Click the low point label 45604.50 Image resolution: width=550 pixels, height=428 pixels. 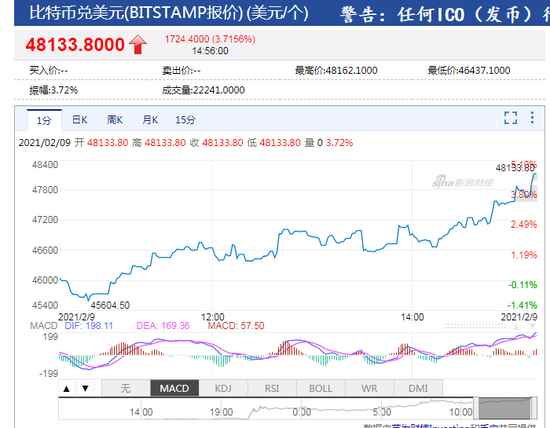pyautogui.click(x=110, y=305)
